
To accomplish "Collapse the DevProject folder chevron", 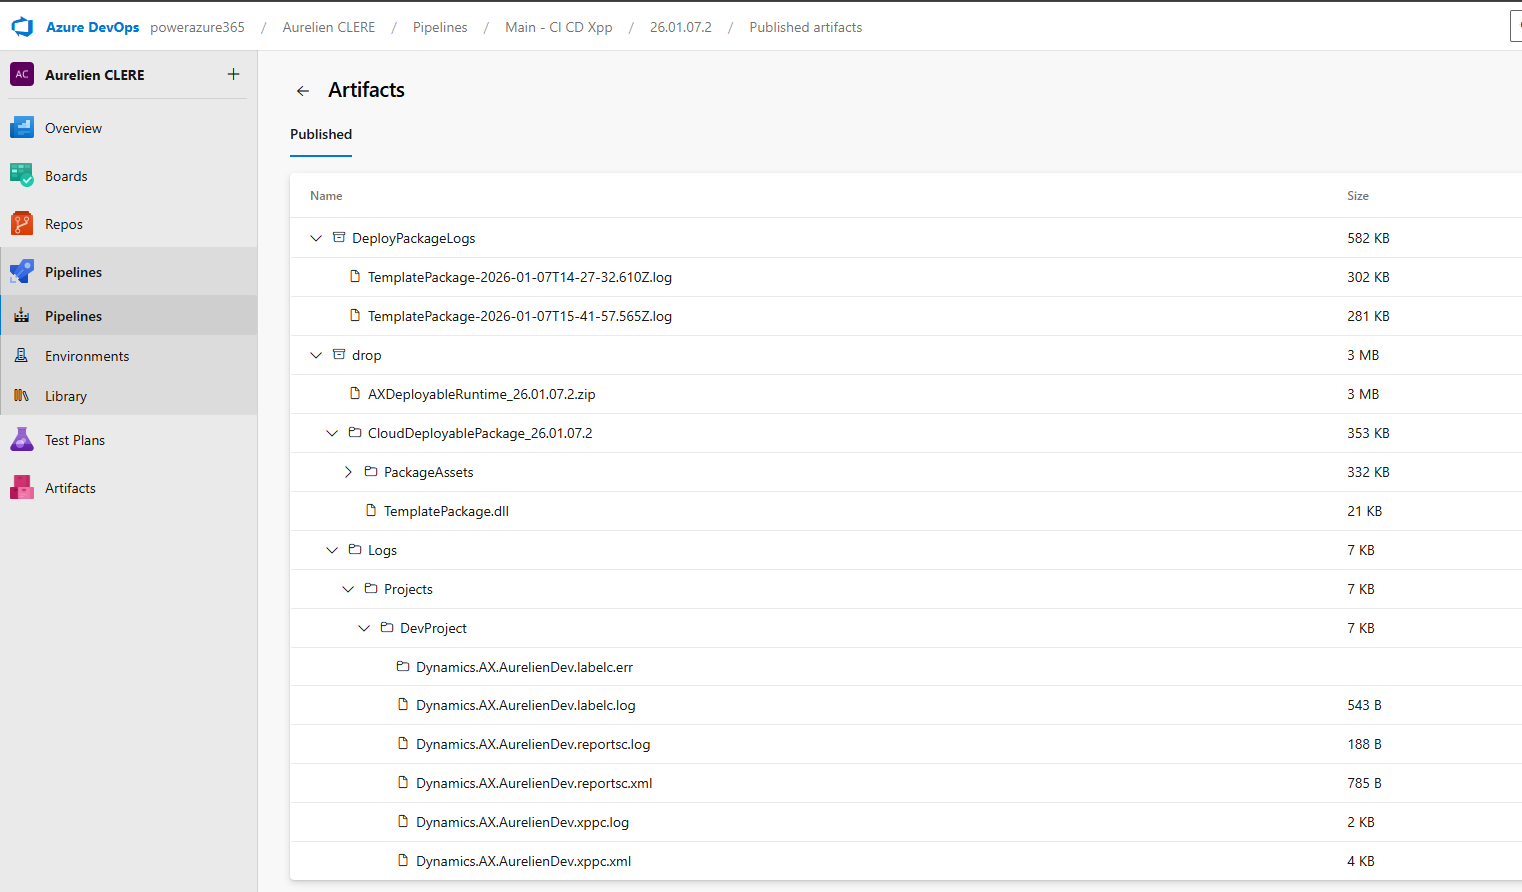I will coord(364,628).
